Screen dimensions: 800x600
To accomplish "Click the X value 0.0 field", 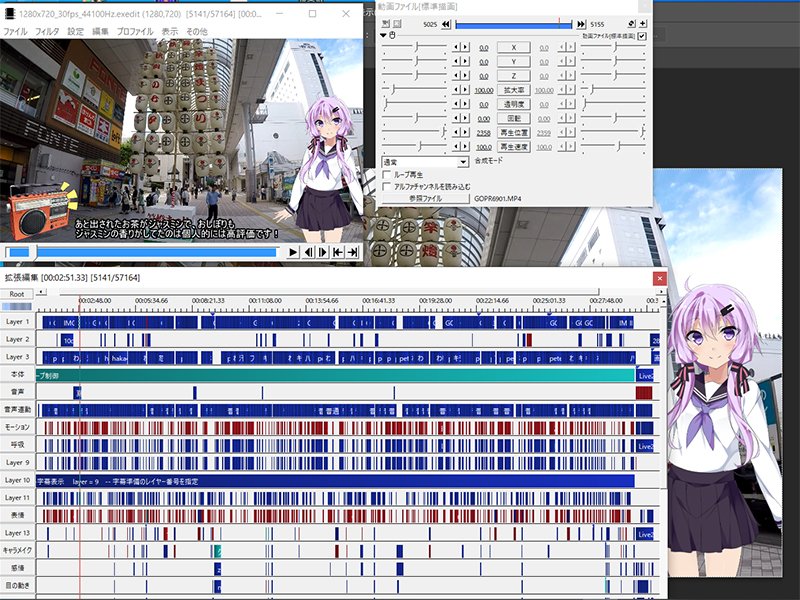I will [484, 48].
